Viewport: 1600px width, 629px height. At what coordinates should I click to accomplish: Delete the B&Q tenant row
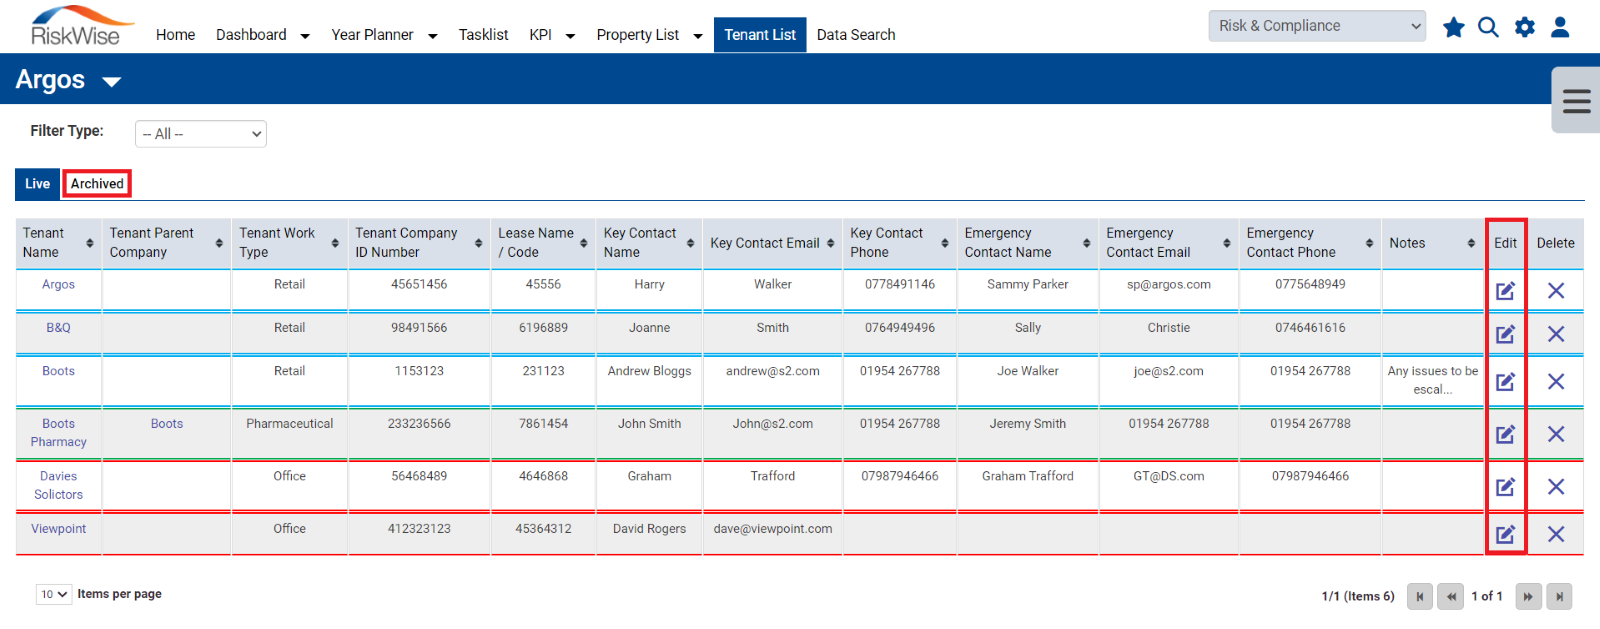1556,334
